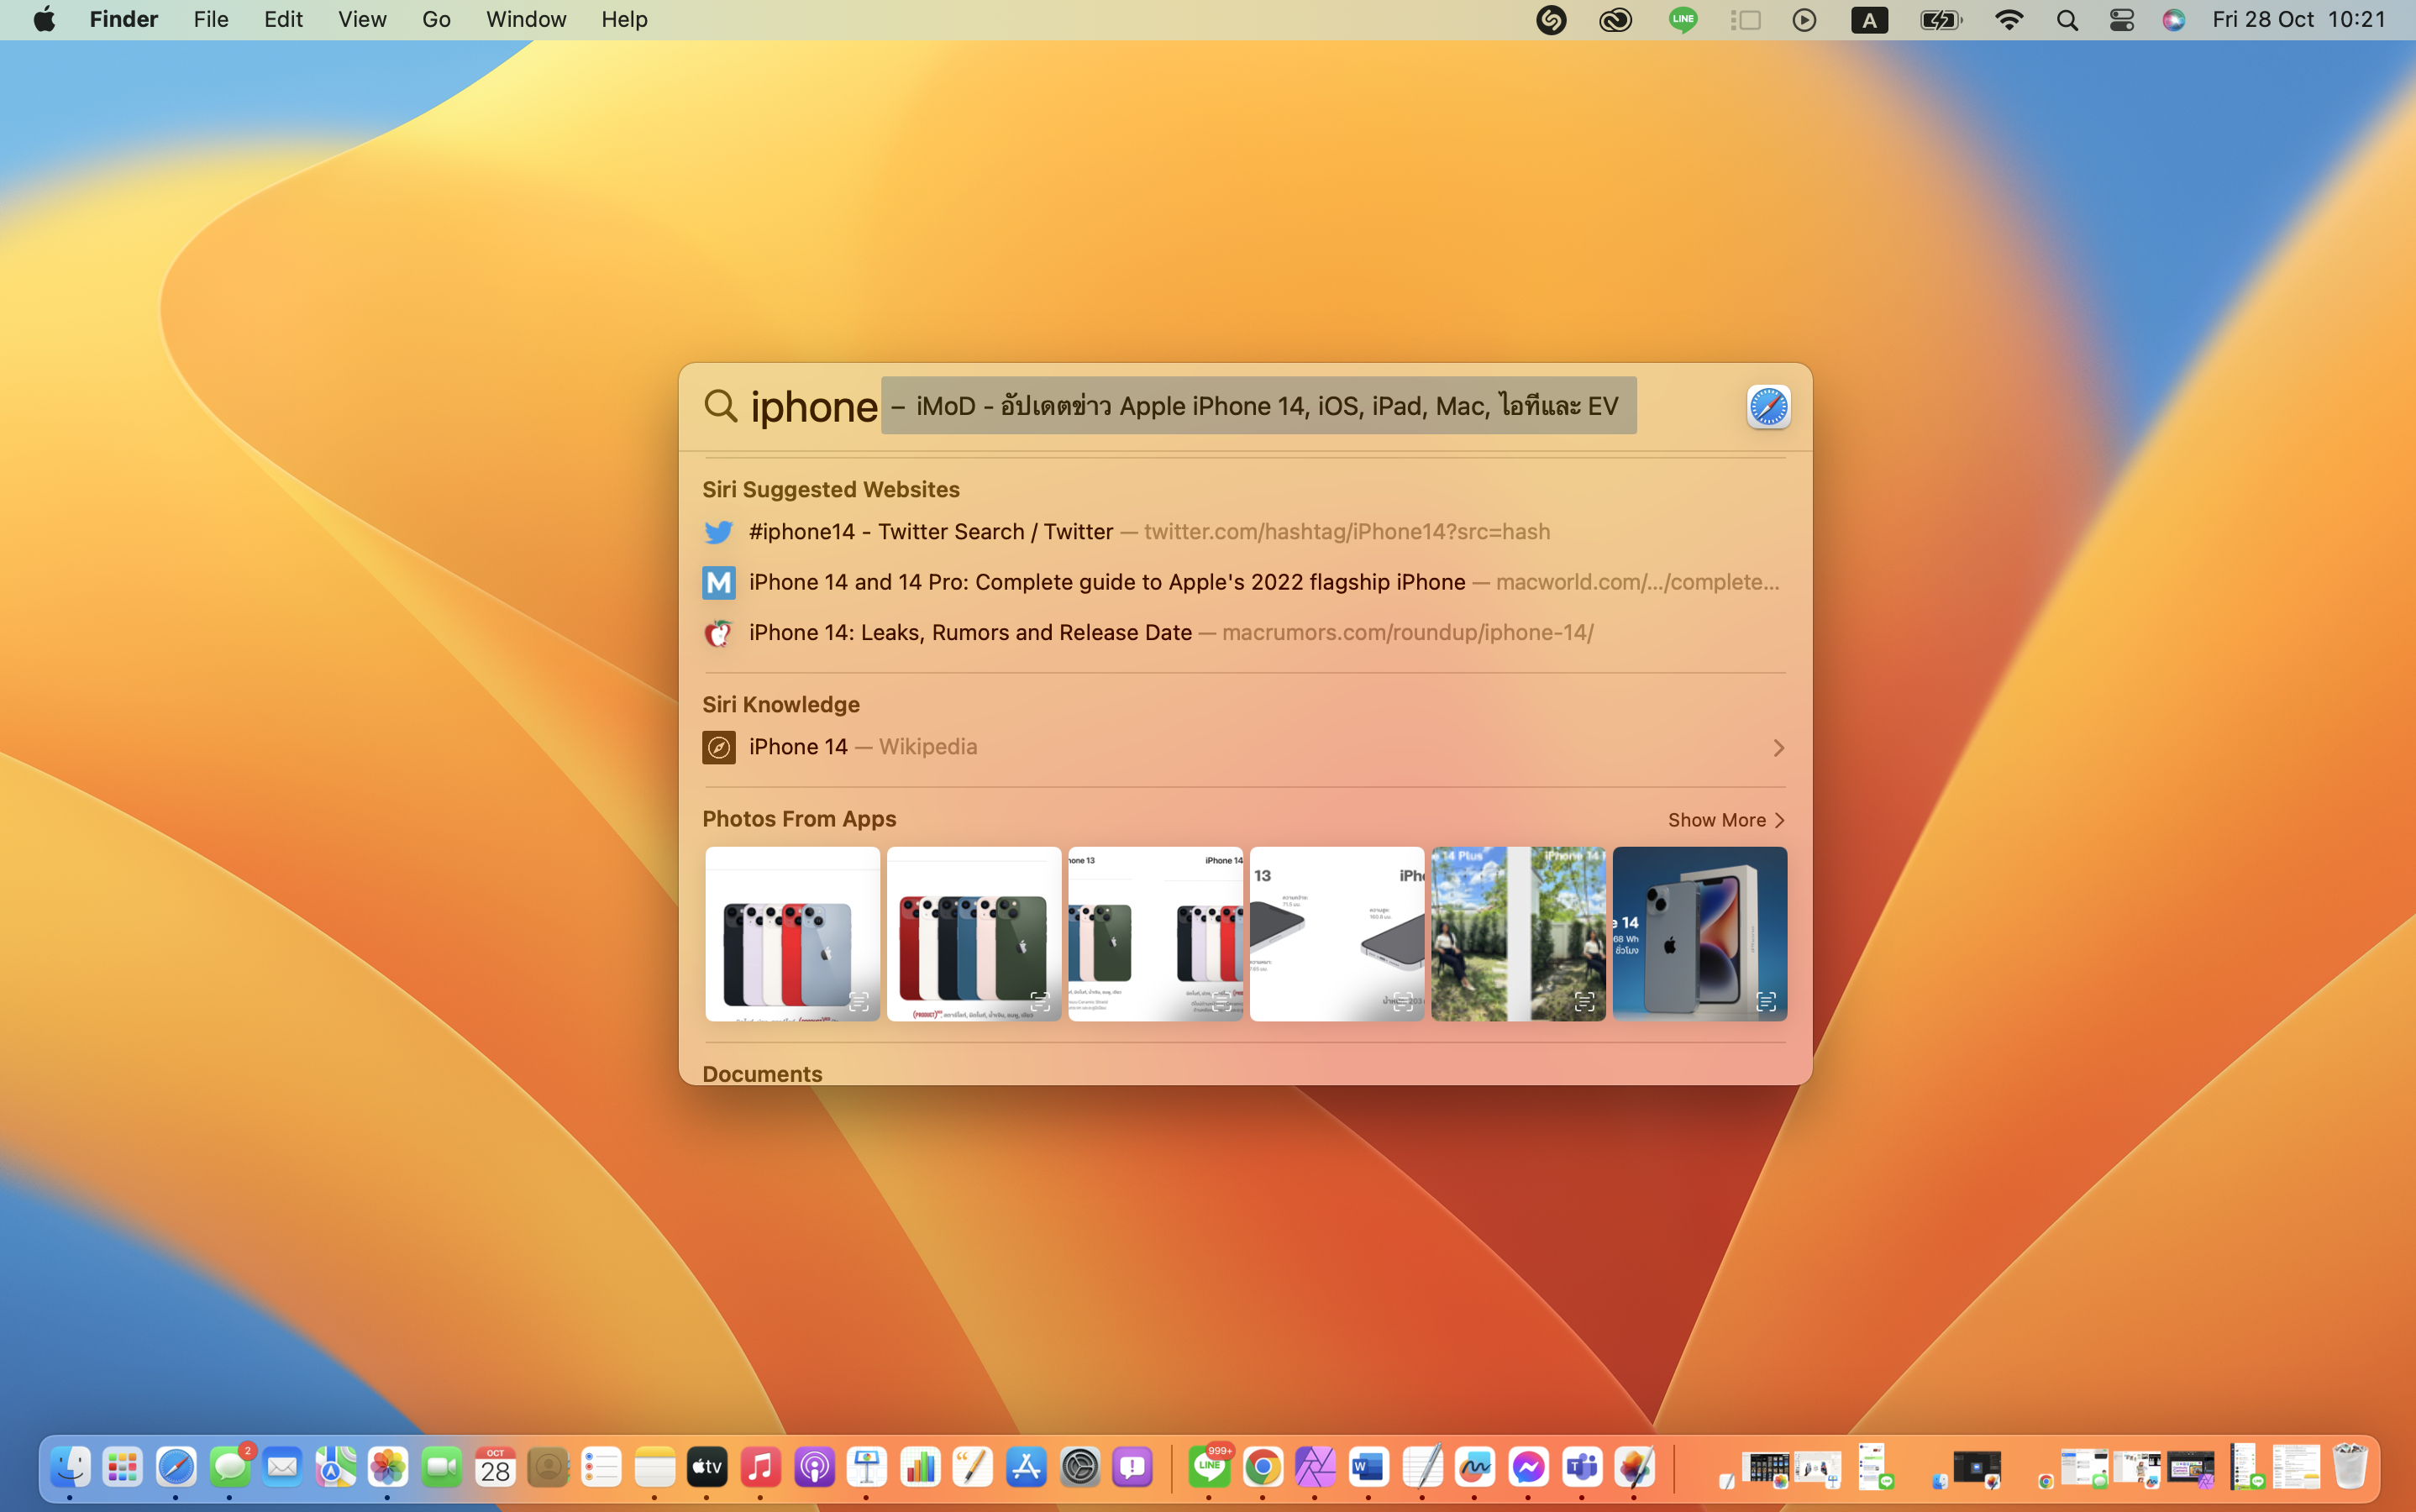Toggle the keyboard input source A icon
The width and height of the screenshot is (2416, 1512).
(1868, 20)
